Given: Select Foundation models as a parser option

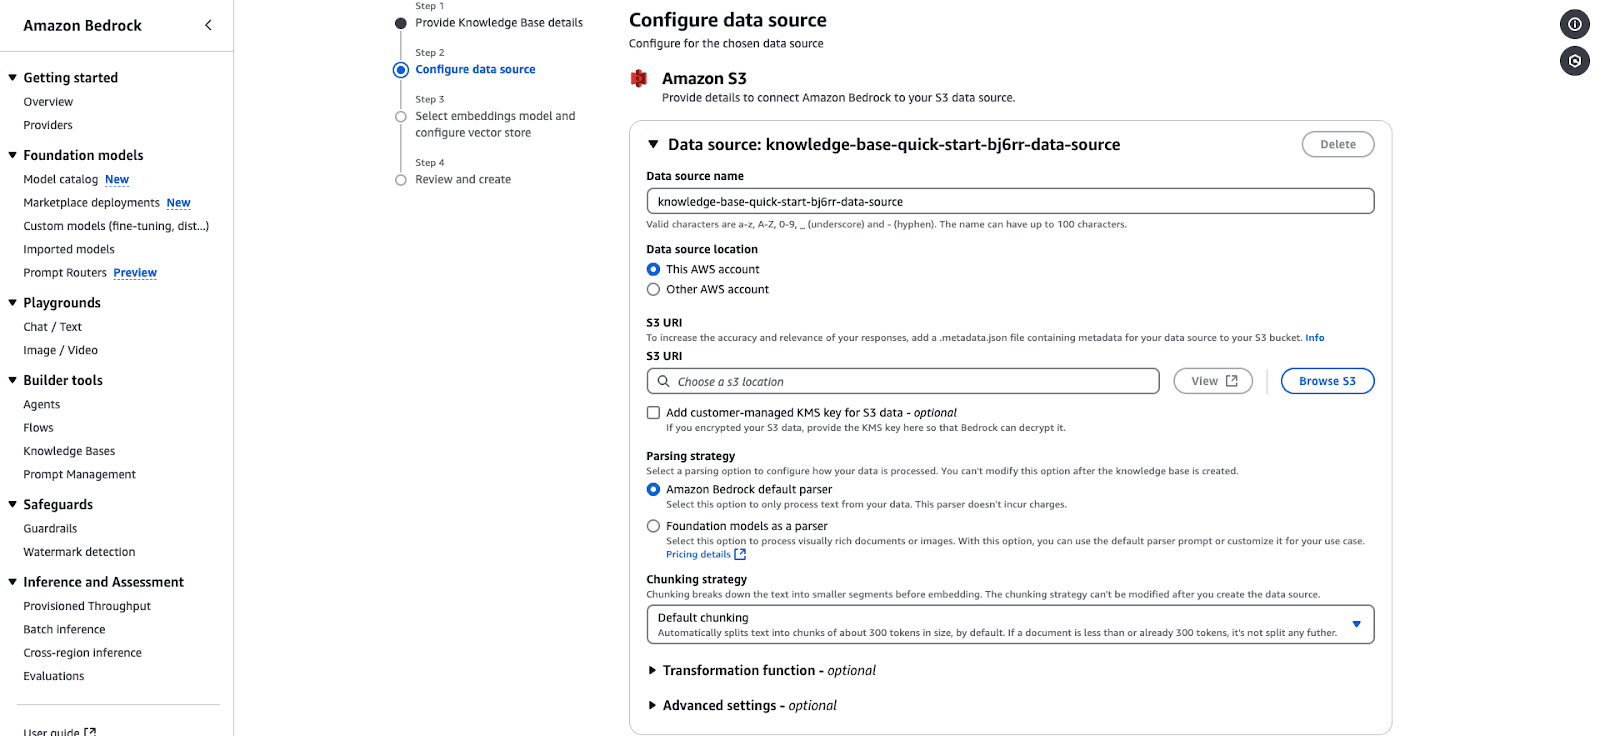Looking at the screenshot, I should 654,526.
